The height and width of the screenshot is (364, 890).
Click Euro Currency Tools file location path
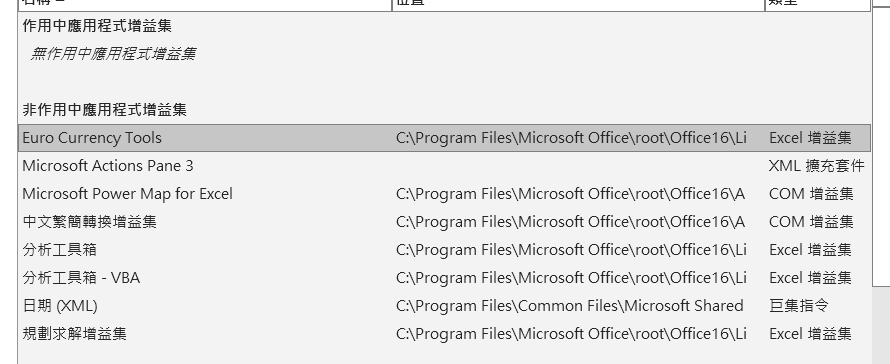[571, 138]
